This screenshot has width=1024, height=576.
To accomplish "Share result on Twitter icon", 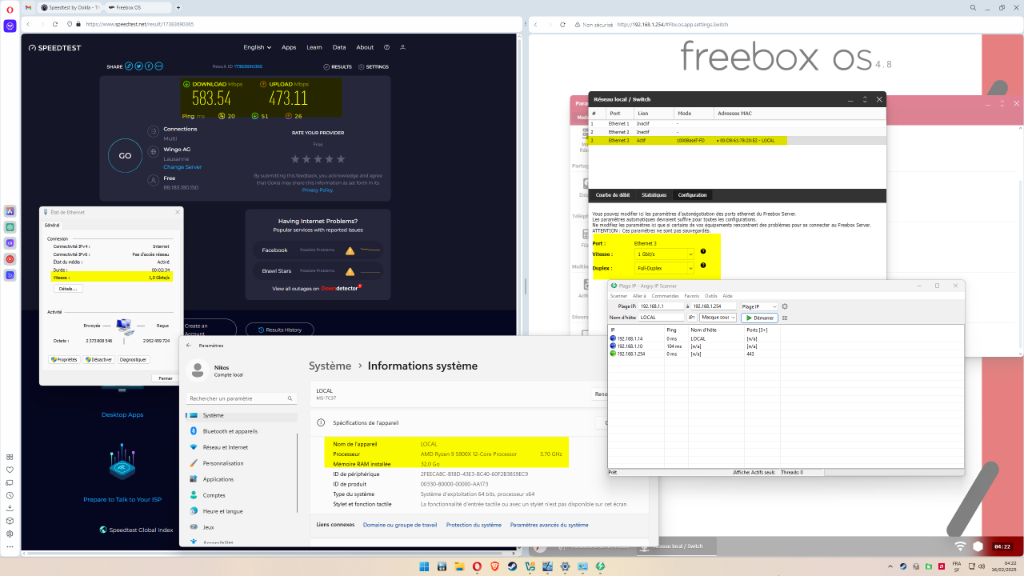I will [x=138, y=66].
